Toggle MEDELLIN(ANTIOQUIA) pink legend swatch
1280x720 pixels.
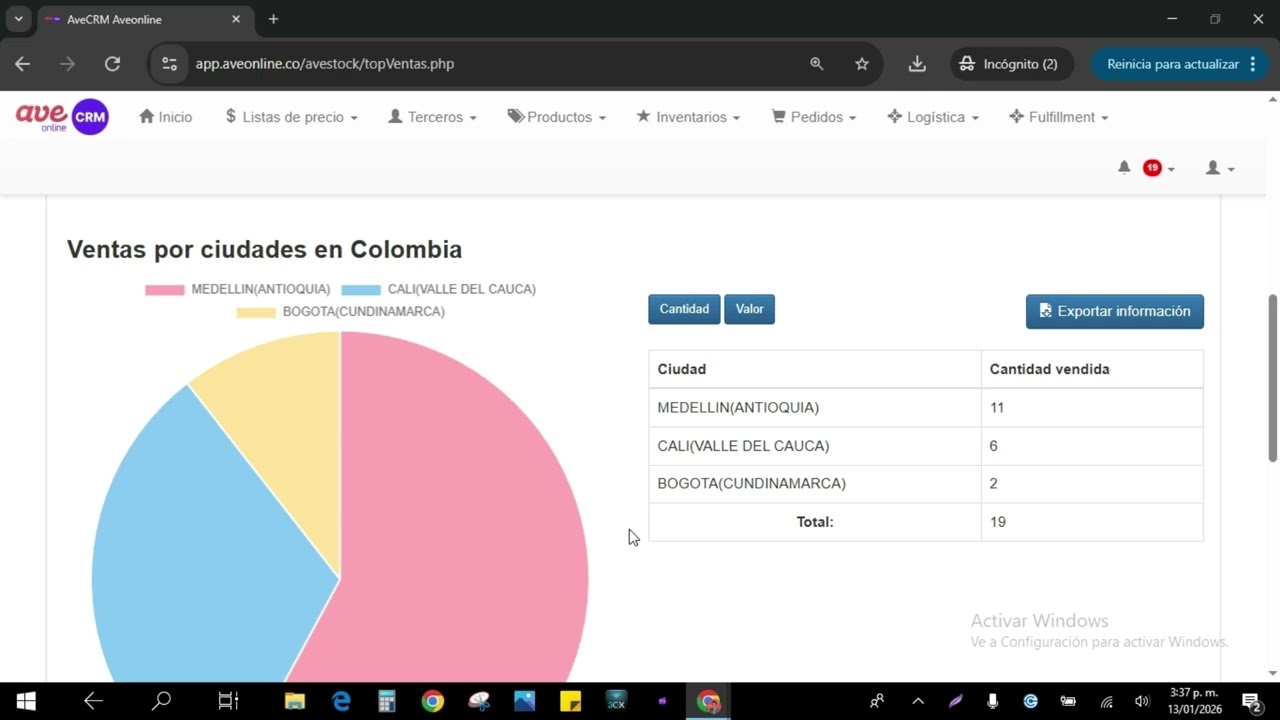click(x=165, y=290)
